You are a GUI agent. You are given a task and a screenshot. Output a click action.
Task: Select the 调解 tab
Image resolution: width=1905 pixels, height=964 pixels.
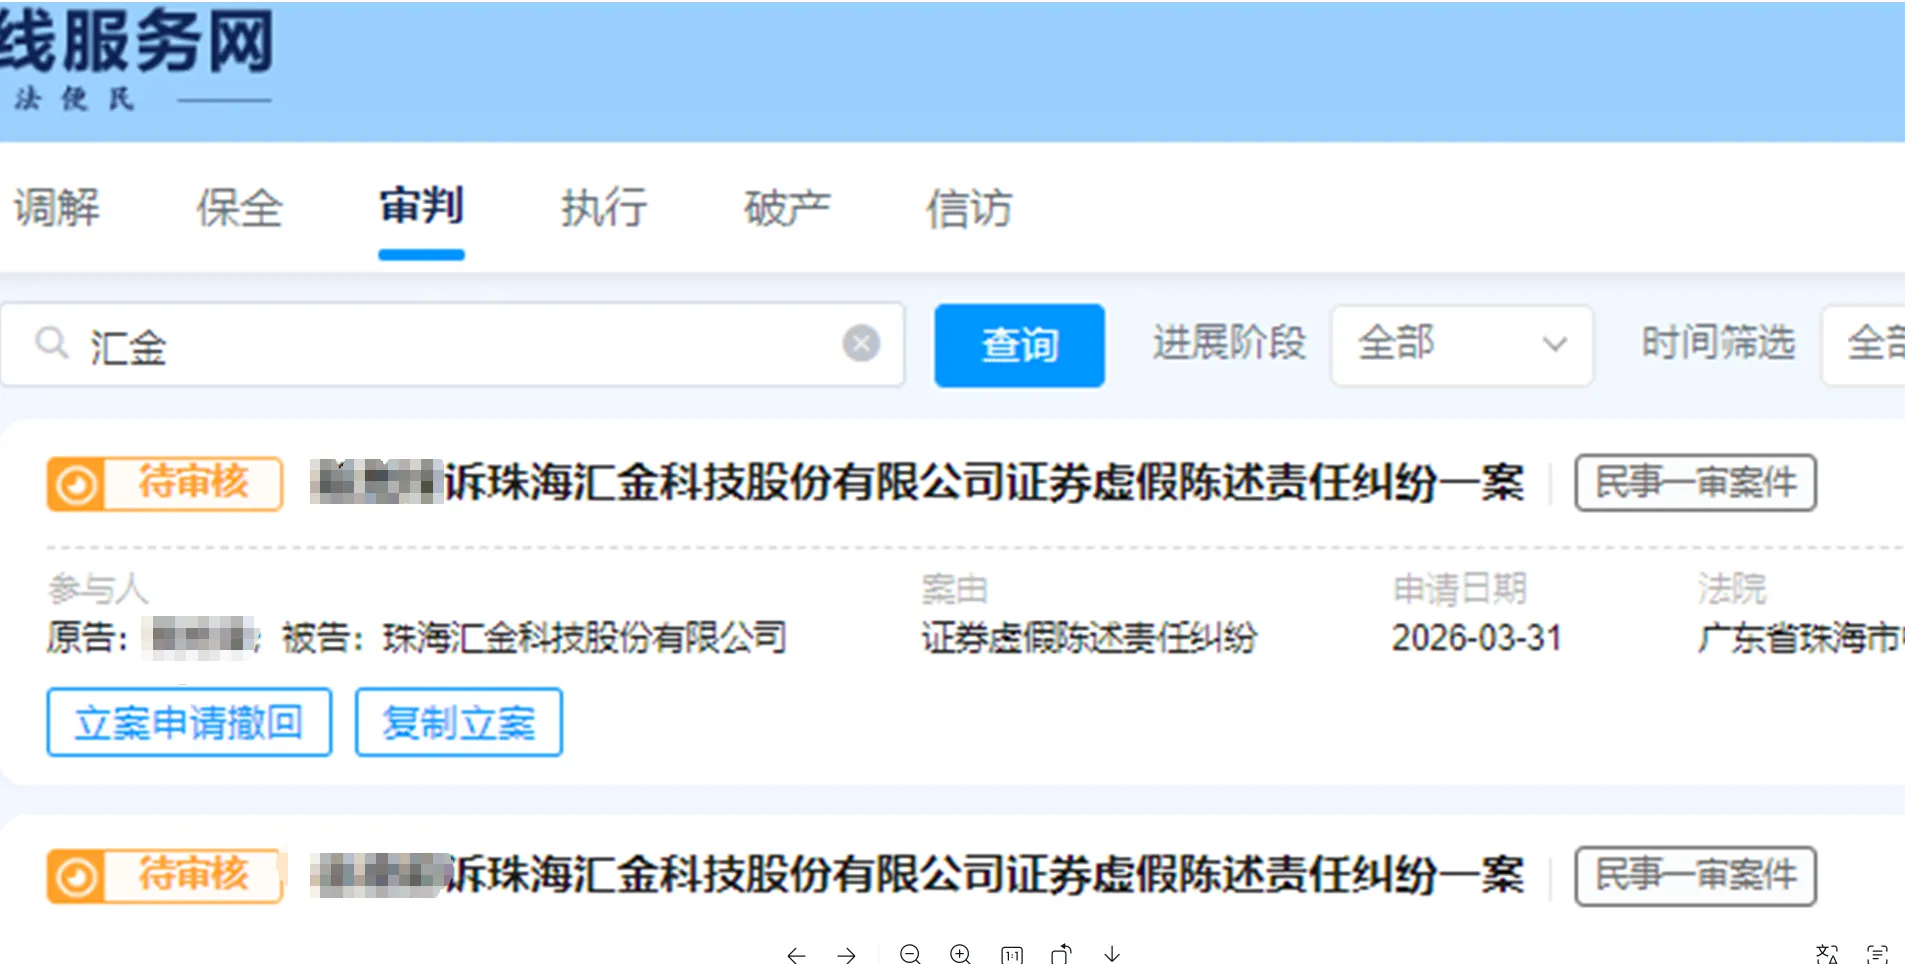click(57, 210)
